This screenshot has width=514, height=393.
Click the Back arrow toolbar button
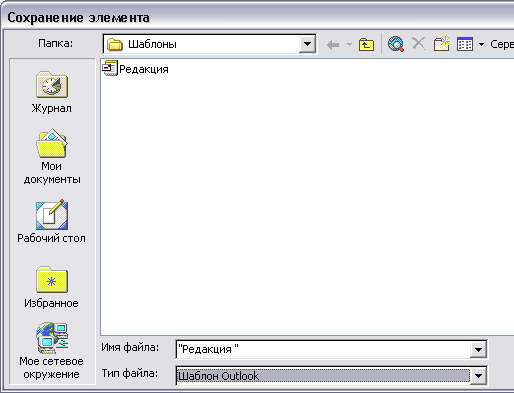333,44
